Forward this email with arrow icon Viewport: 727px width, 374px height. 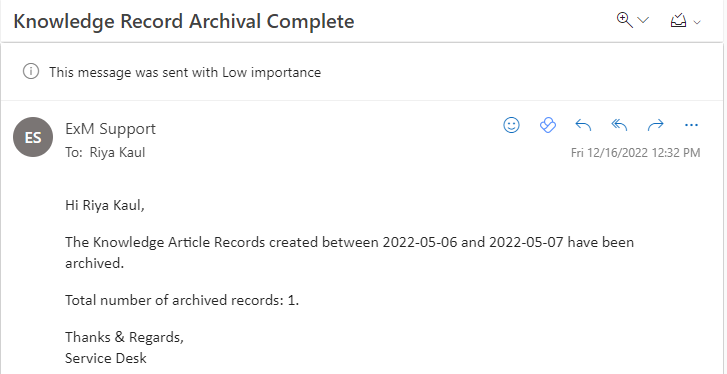point(655,125)
